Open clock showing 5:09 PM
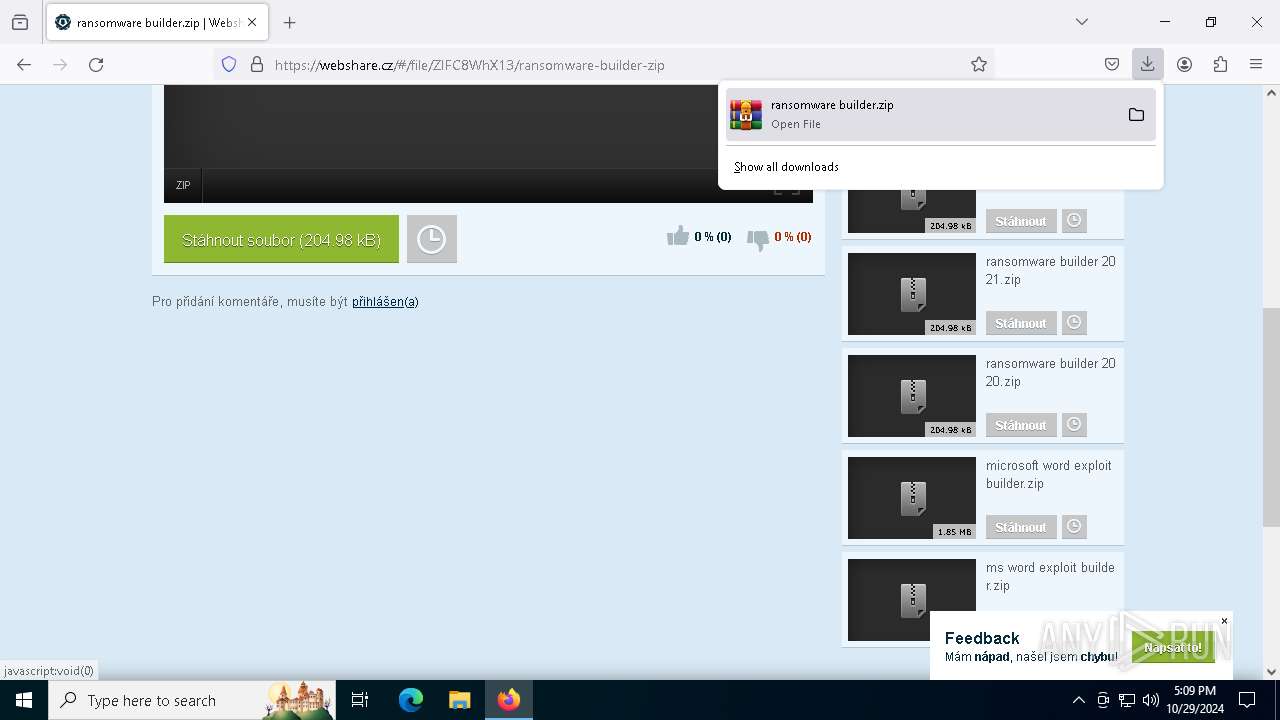1280x720 pixels. tap(1195, 700)
